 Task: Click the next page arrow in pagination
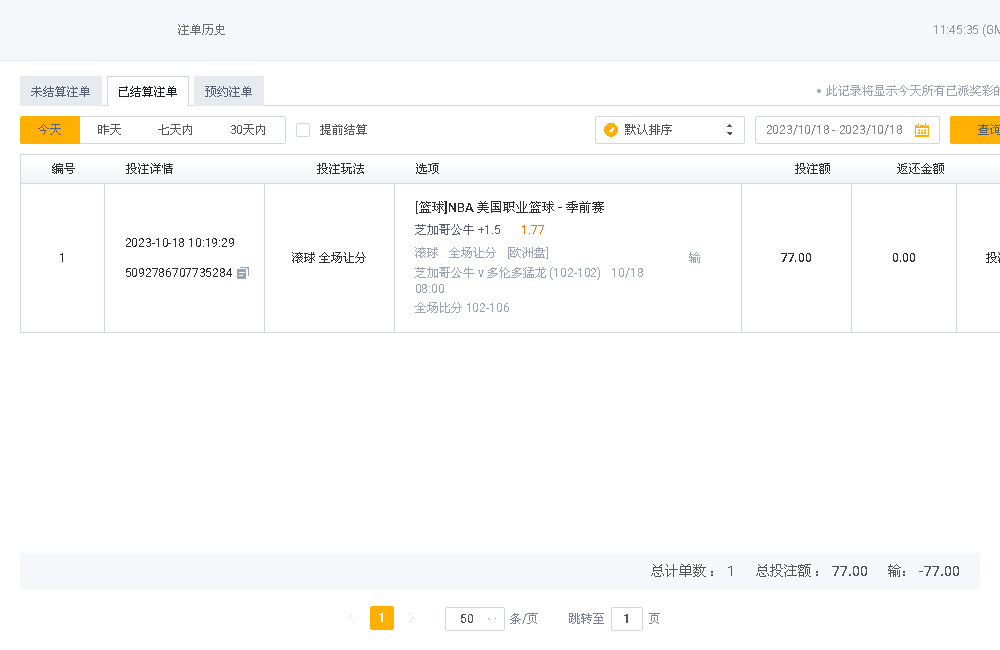[x=411, y=619]
